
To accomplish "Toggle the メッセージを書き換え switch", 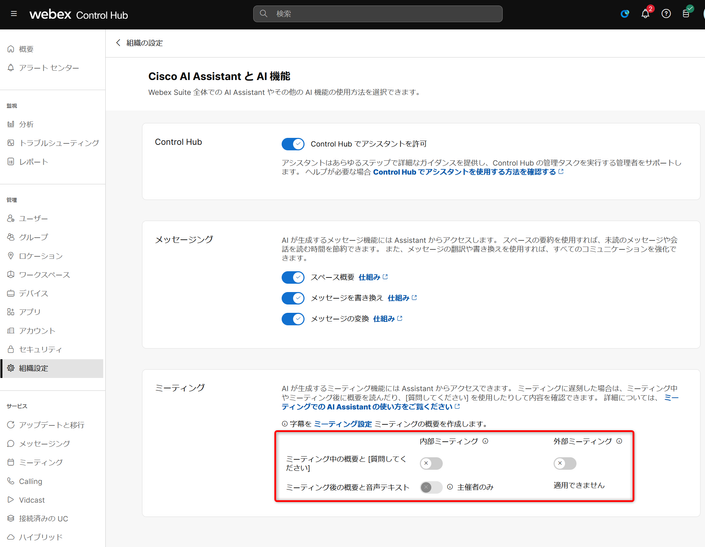I will (293, 298).
